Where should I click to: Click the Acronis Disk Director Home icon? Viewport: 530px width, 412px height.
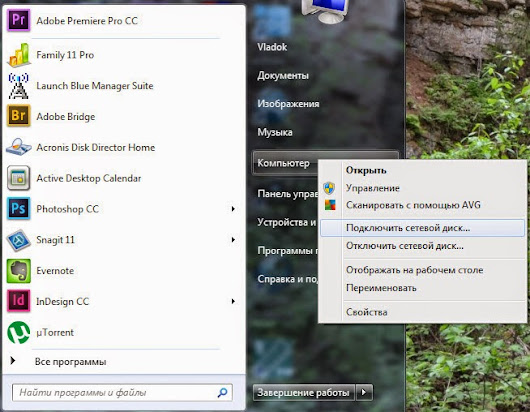point(19,147)
